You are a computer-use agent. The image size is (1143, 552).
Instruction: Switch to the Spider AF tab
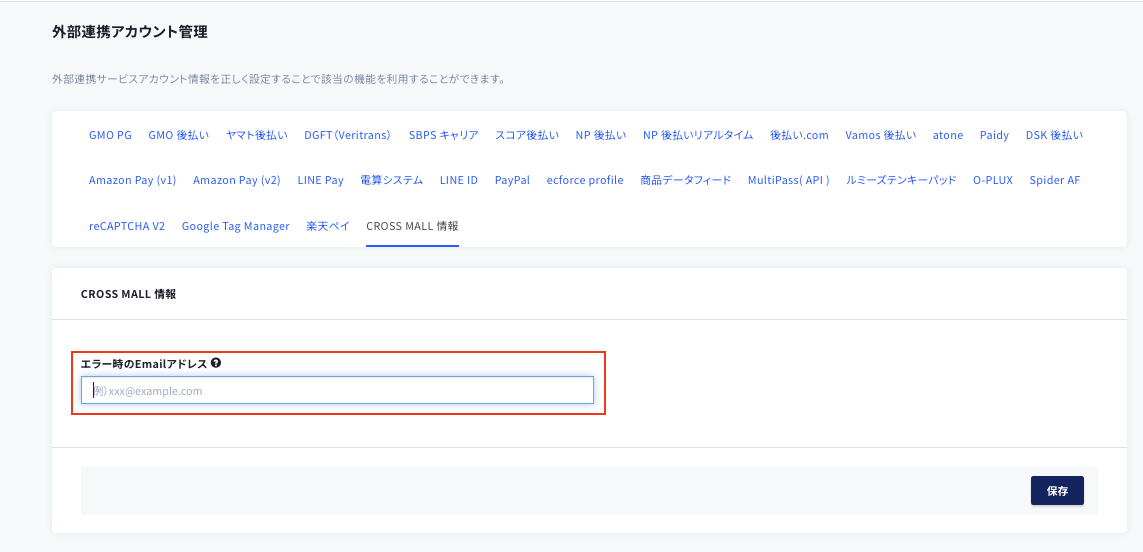pyautogui.click(x=1055, y=180)
